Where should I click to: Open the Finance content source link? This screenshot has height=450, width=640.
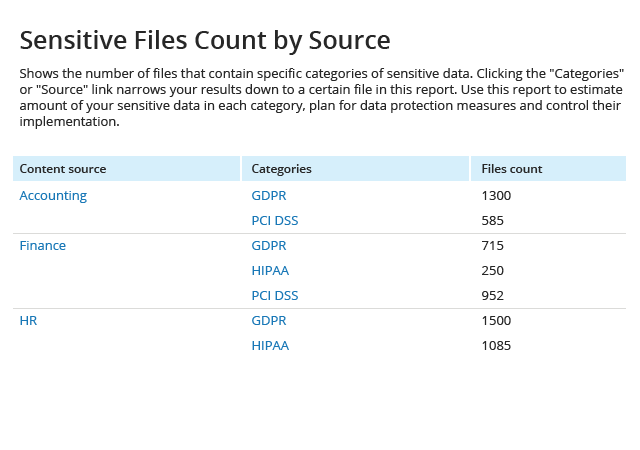click(x=42, y=245)
